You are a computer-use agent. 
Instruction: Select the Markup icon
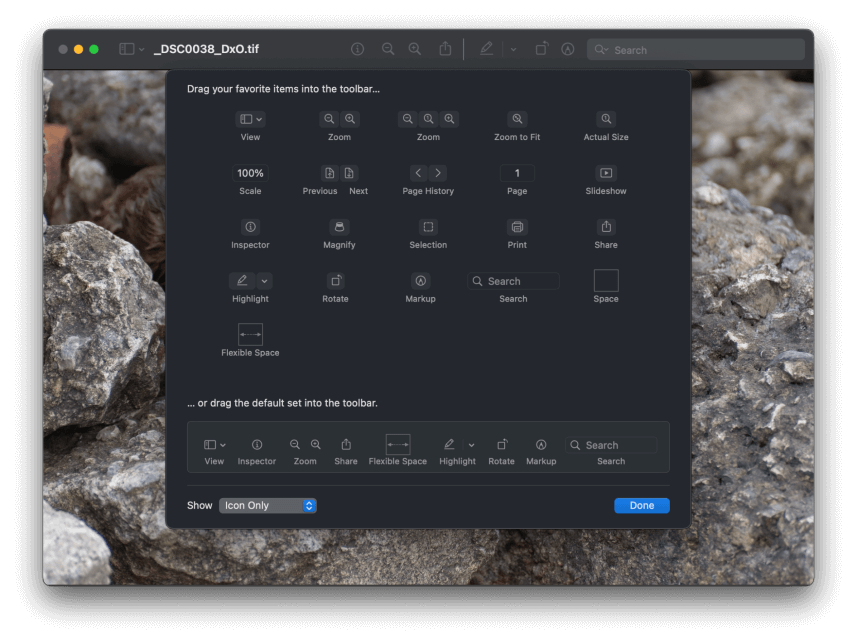point(420,280)
